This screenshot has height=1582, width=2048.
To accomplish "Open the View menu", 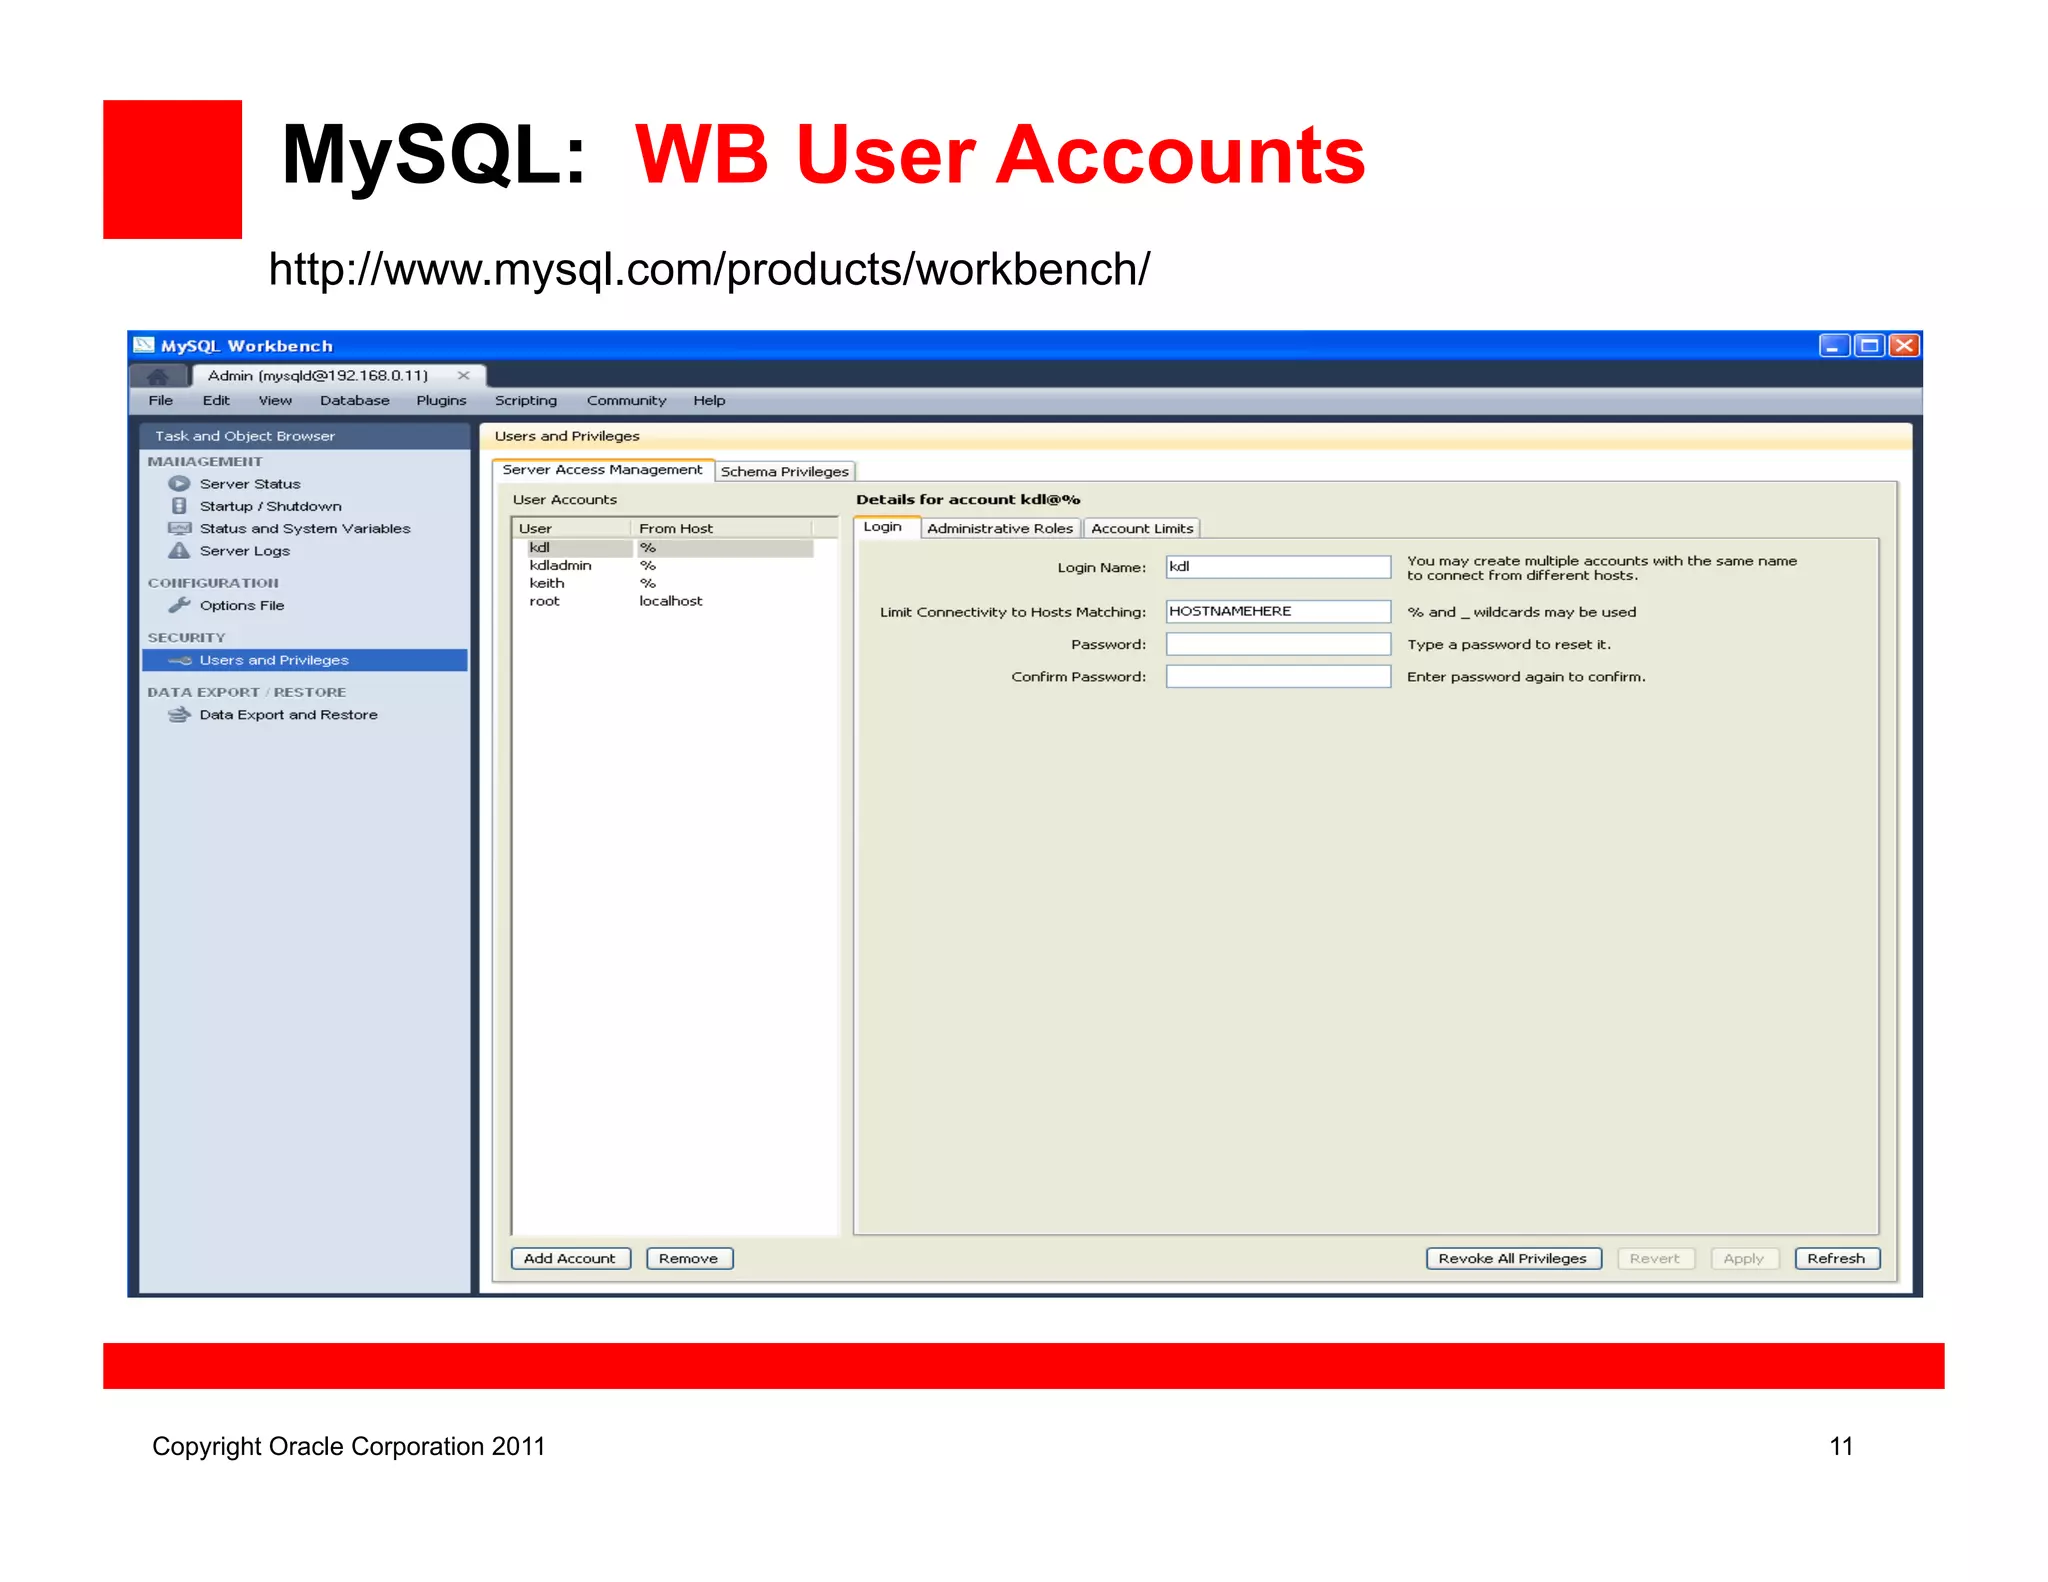I will (x=275, y=401).
